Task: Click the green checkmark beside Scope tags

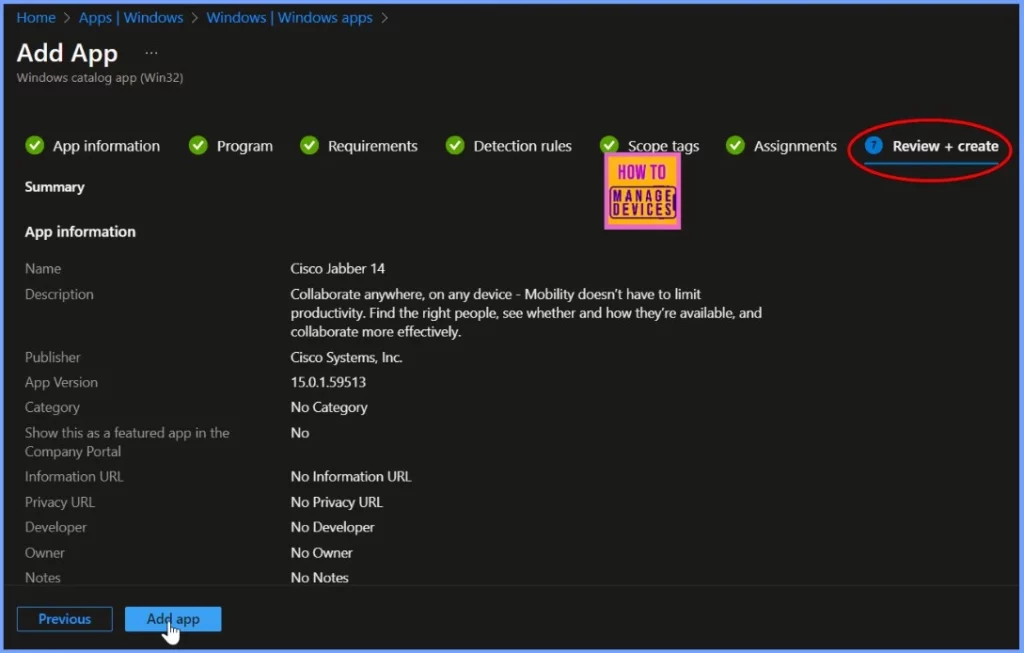Action: 609,144
